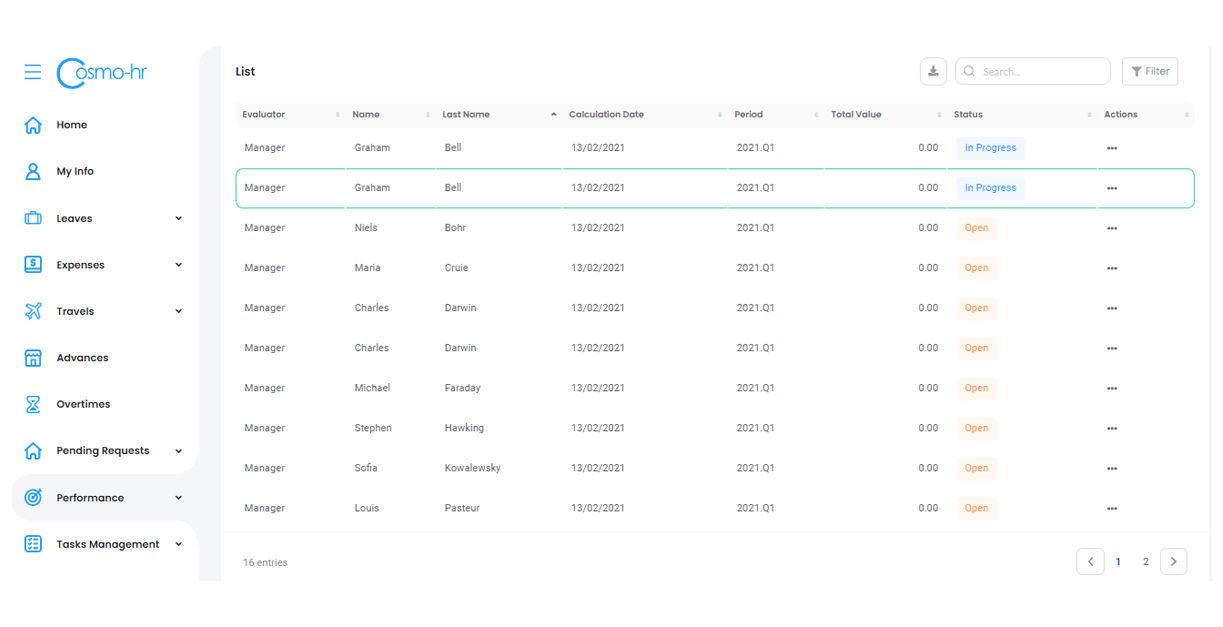Open Home from the sidebar

click(x=71, y=125)
